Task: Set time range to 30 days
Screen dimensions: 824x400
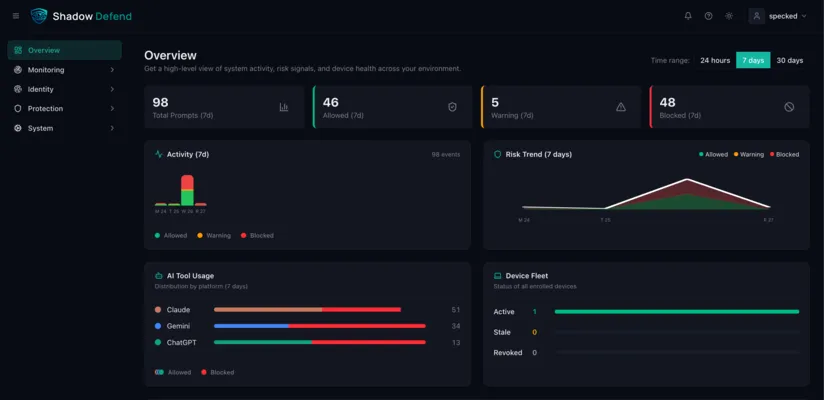Action: point(790,60)
